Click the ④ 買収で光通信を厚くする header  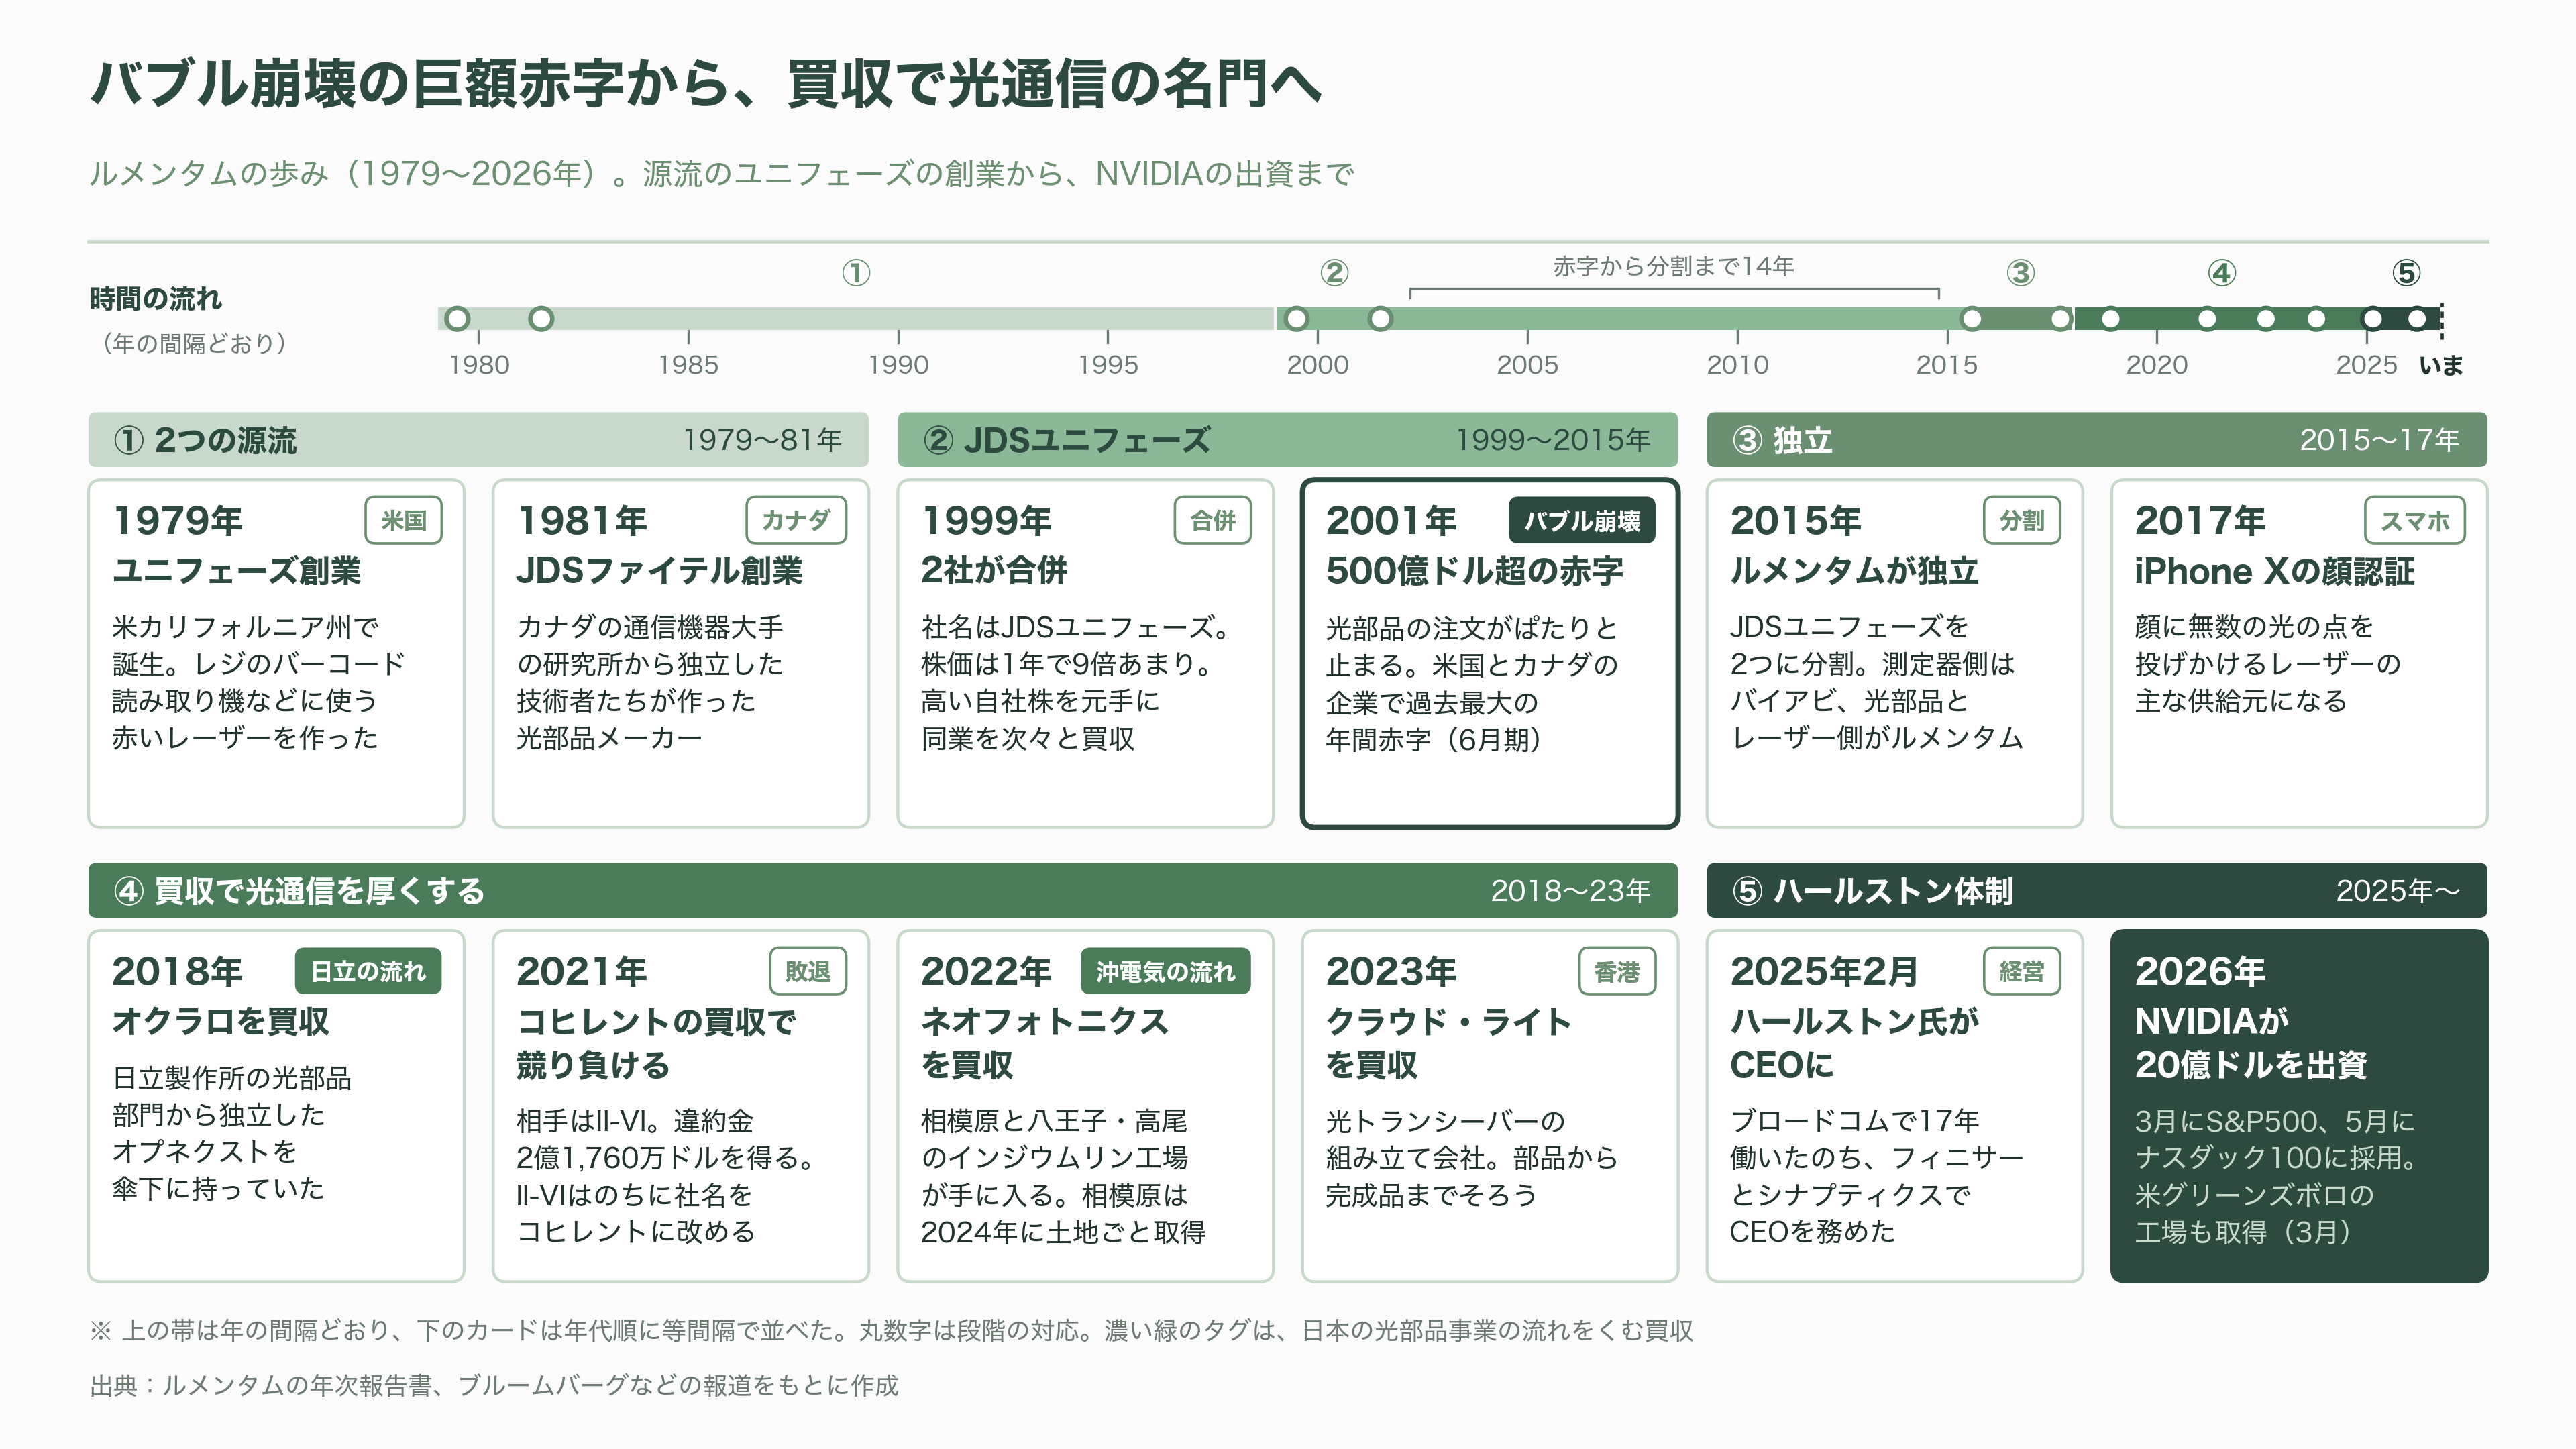(x=882, y=890)
